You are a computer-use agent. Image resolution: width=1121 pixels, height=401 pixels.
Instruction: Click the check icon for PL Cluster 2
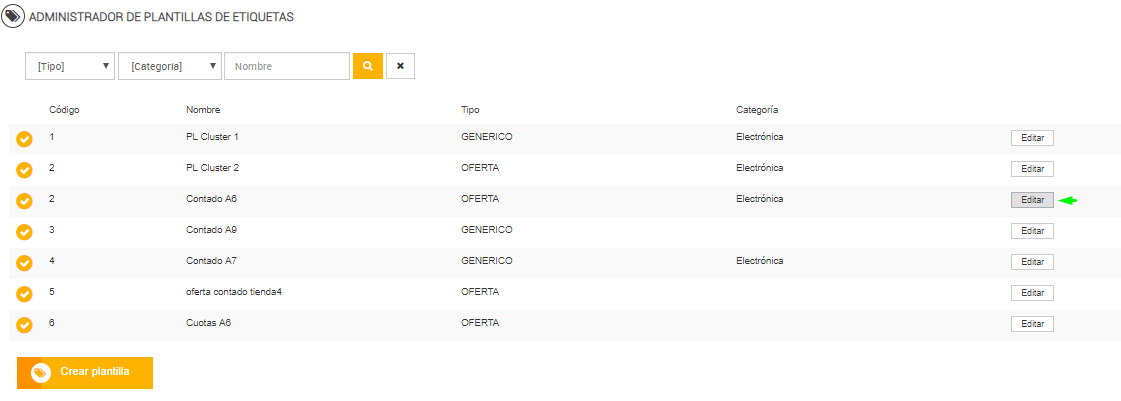24,170
